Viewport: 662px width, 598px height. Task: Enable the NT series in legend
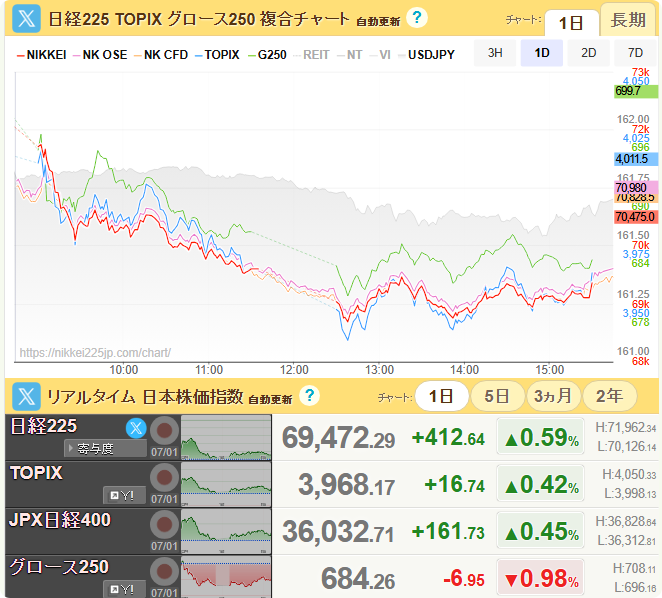point(350,55)
